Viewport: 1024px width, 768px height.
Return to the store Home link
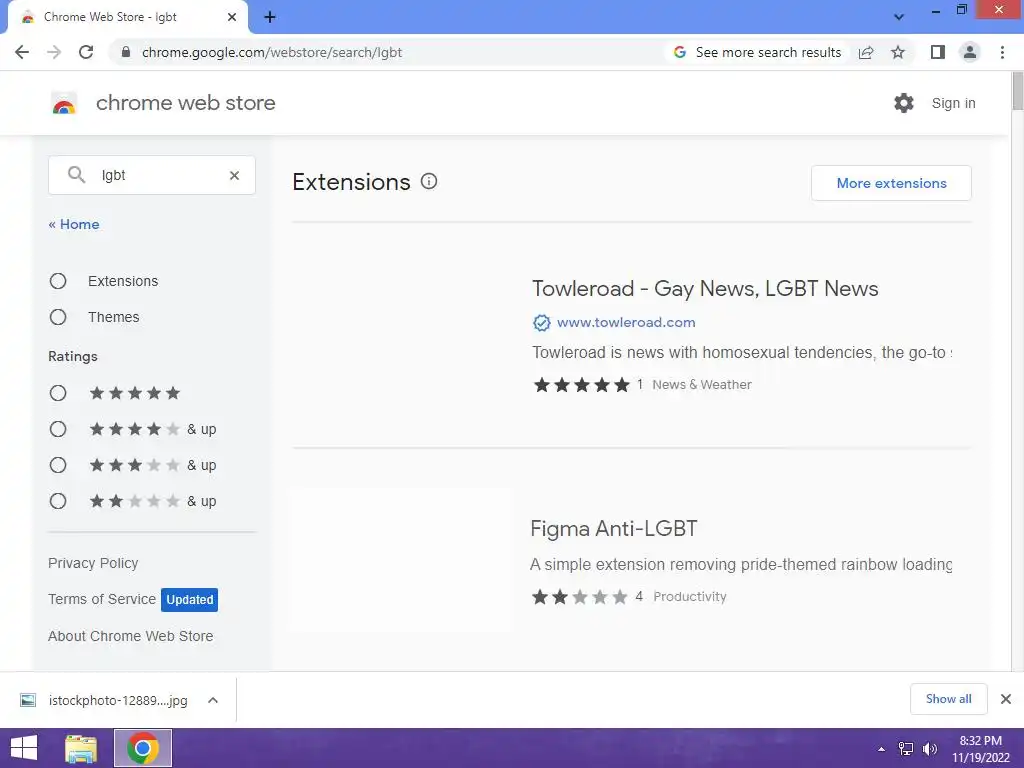74,224
